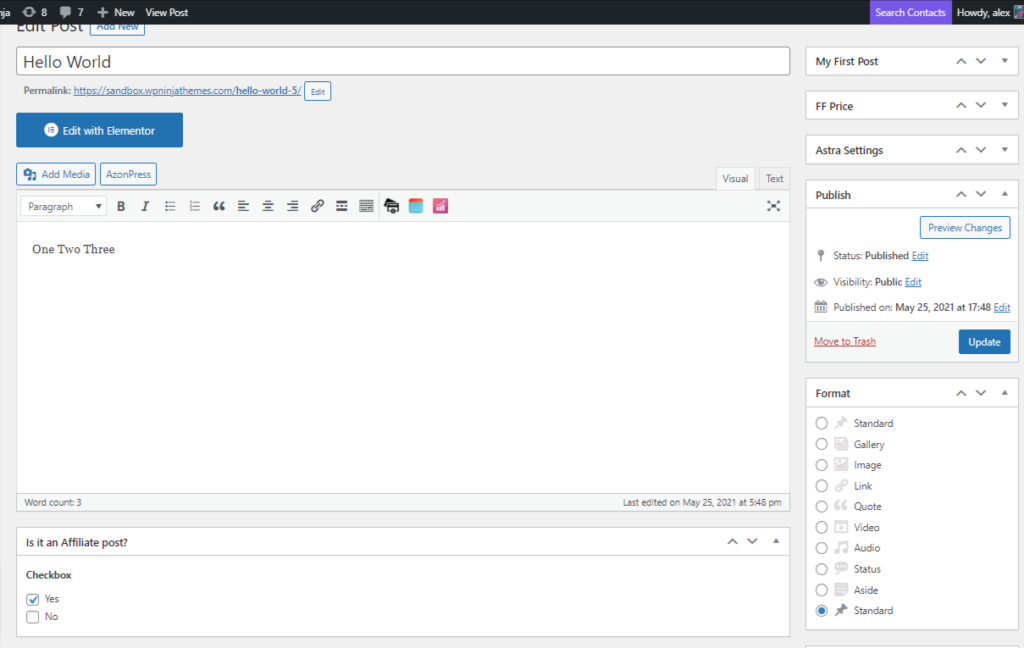Viewport: 1024px width, 648px height.
Task: Check the No option under Checkbox
Action: pos(32,617)
